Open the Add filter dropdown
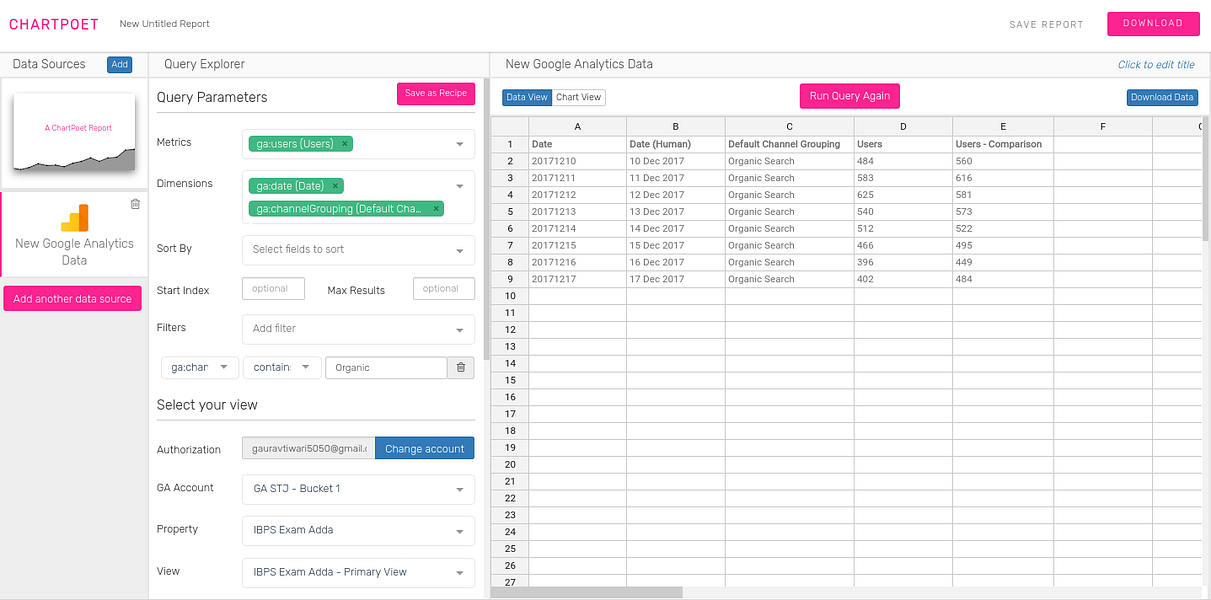 tap(358, 329)
